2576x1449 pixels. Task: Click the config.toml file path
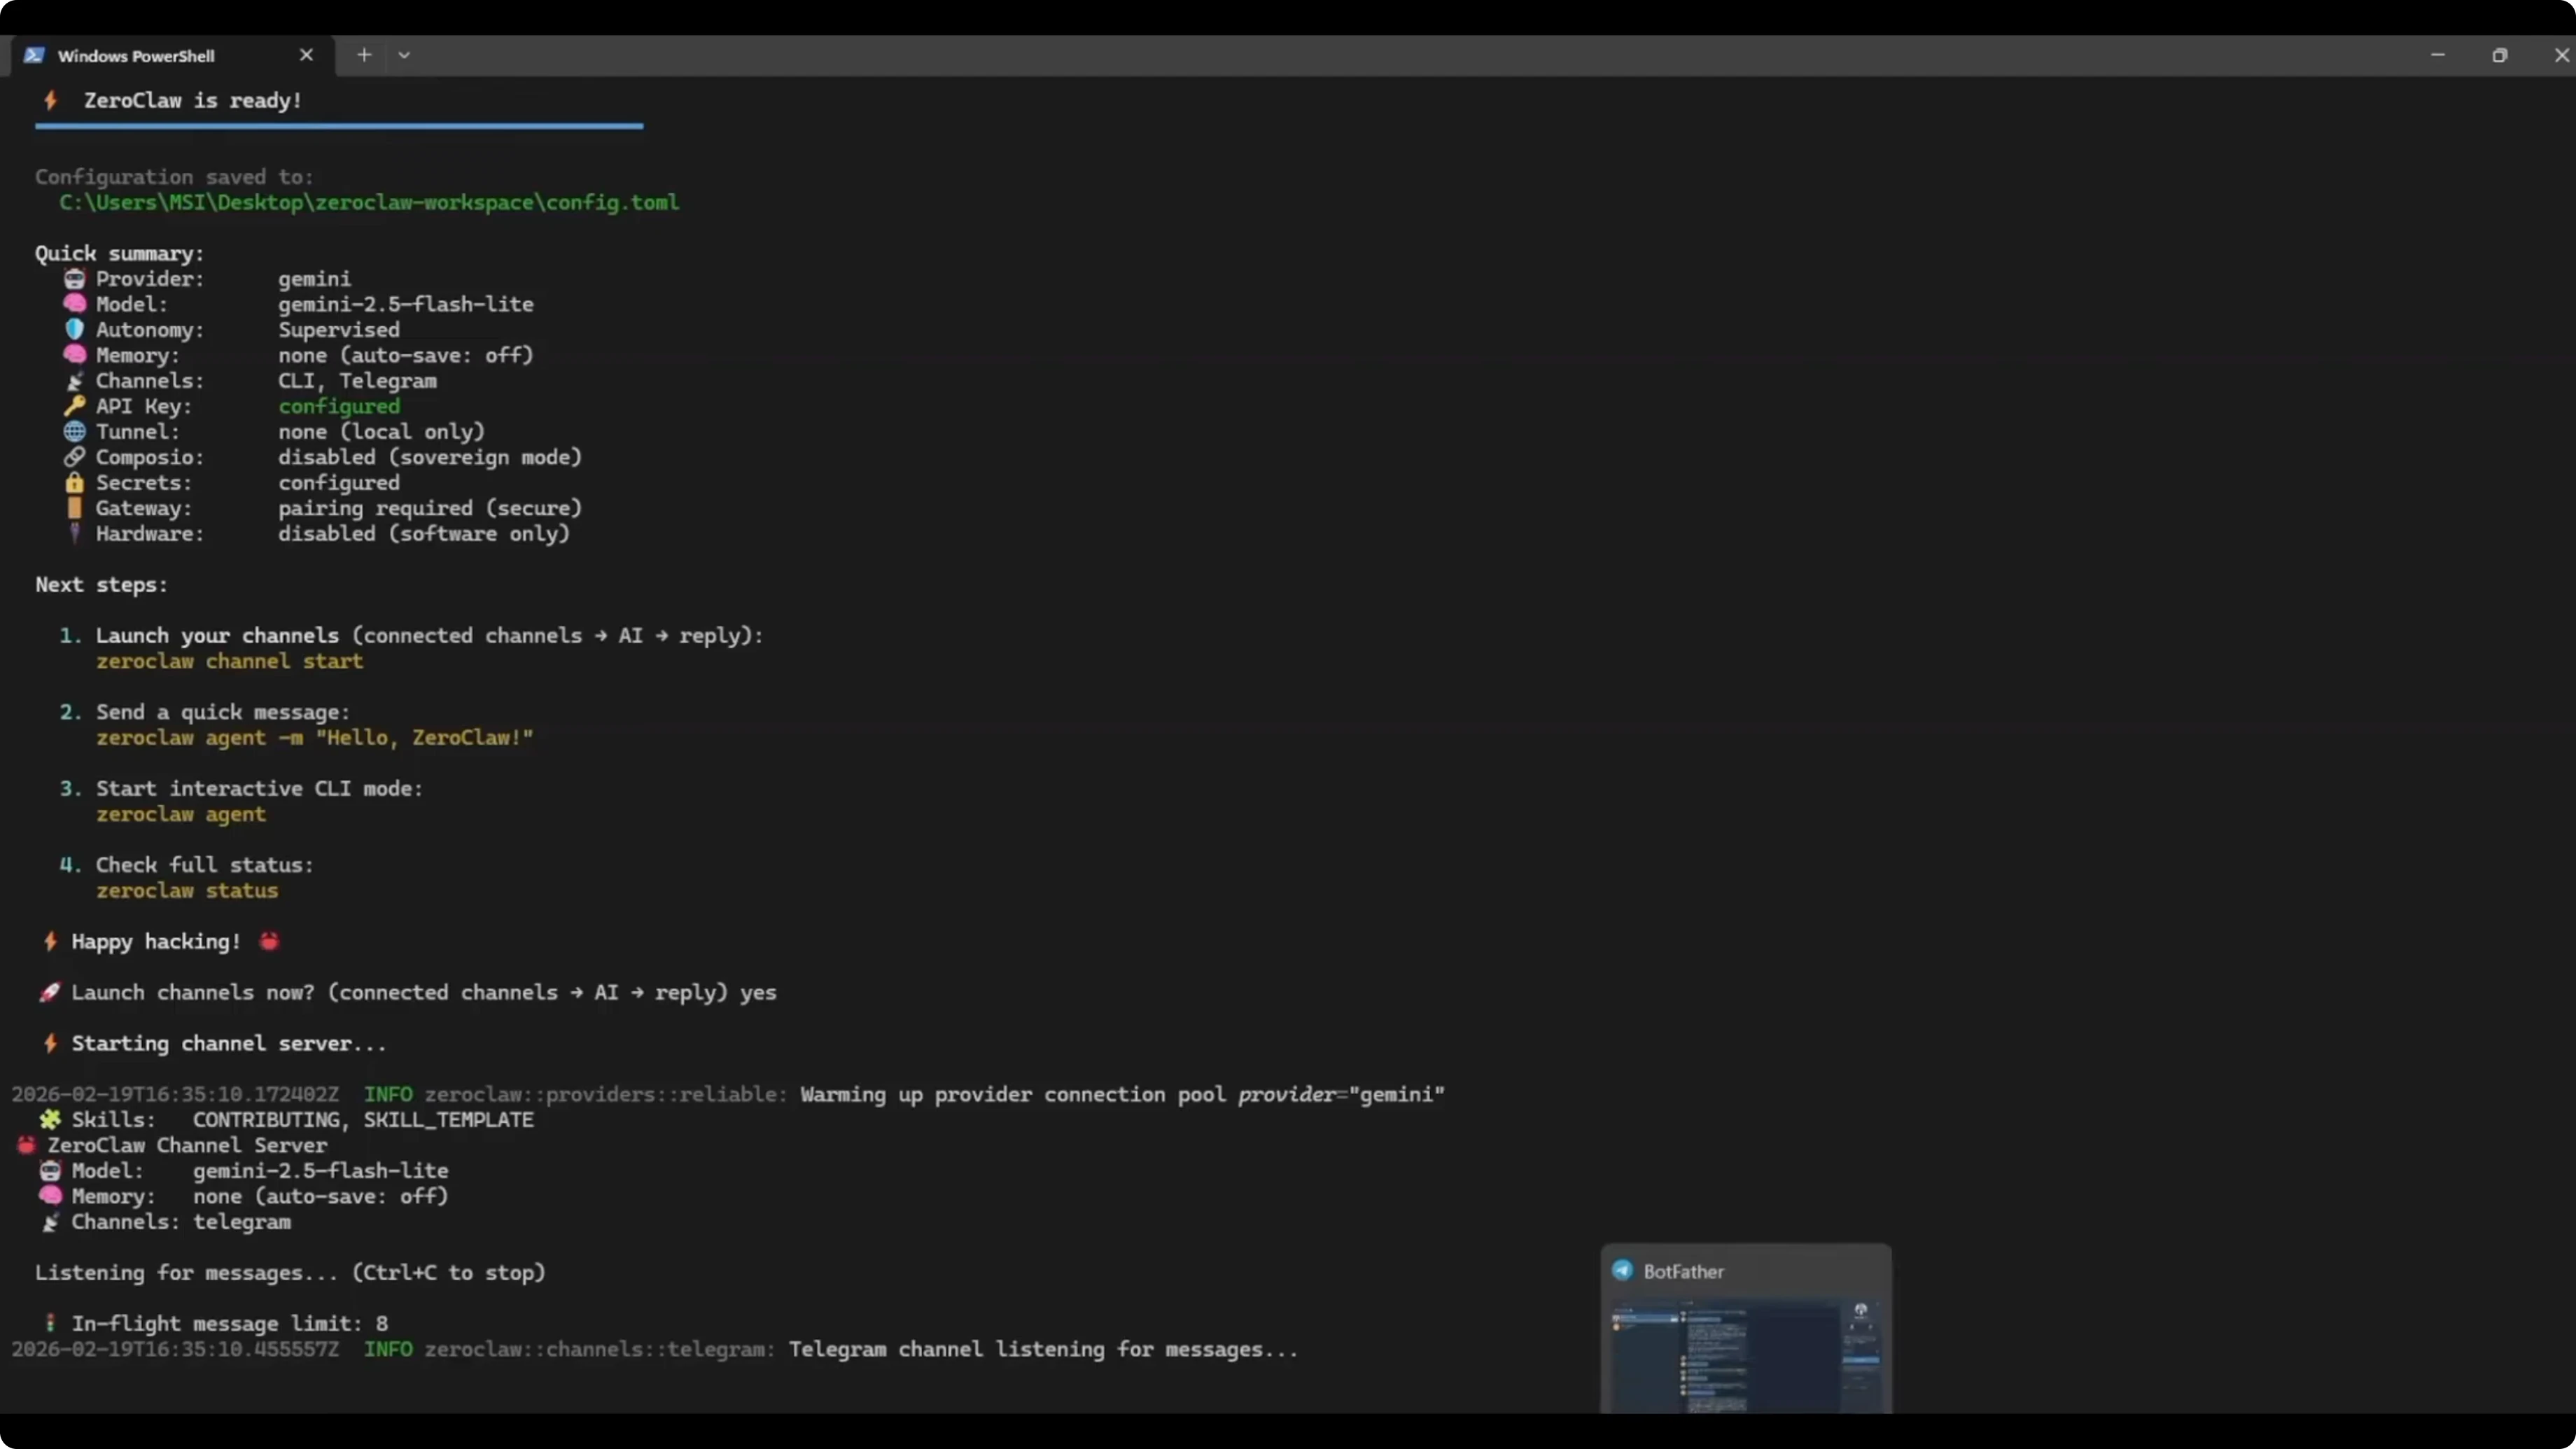pos(368,202)
